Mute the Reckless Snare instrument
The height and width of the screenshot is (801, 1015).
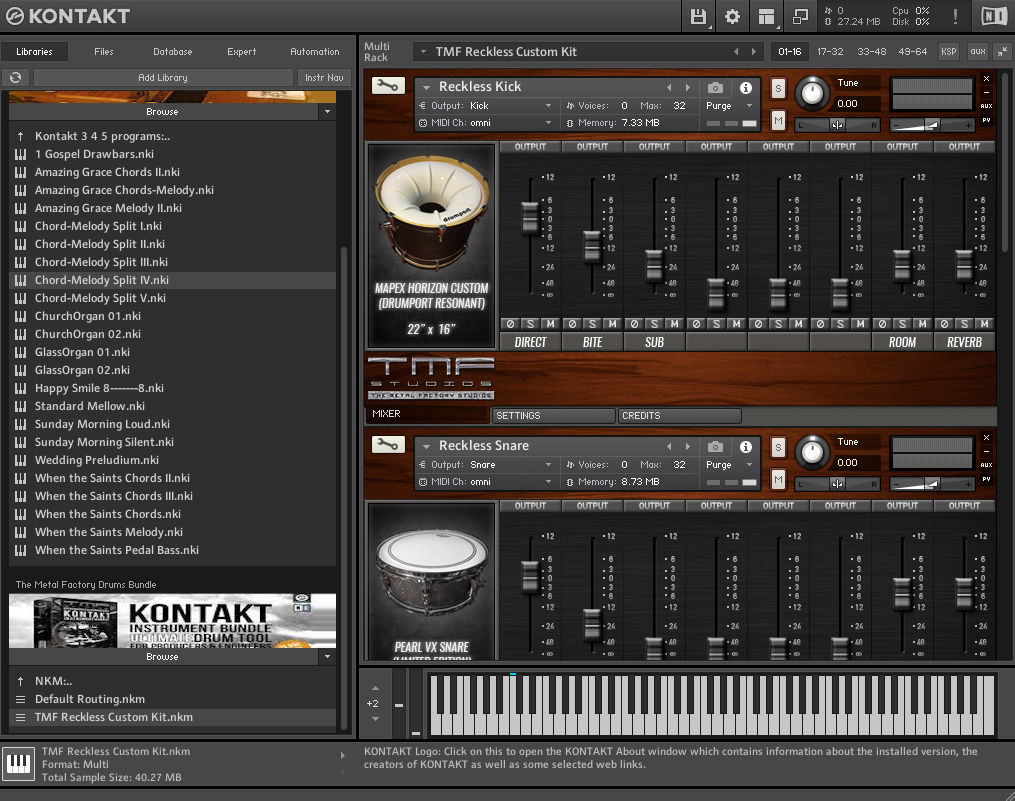click(x=778, y=479)
